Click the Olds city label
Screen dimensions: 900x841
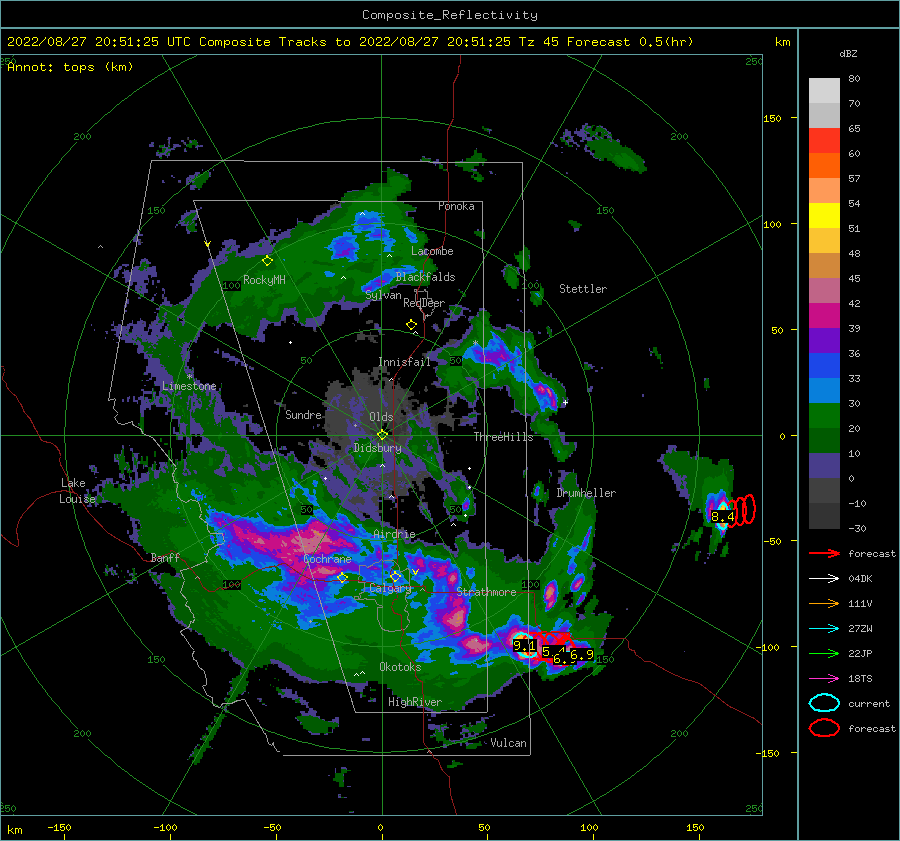(381, 417)
